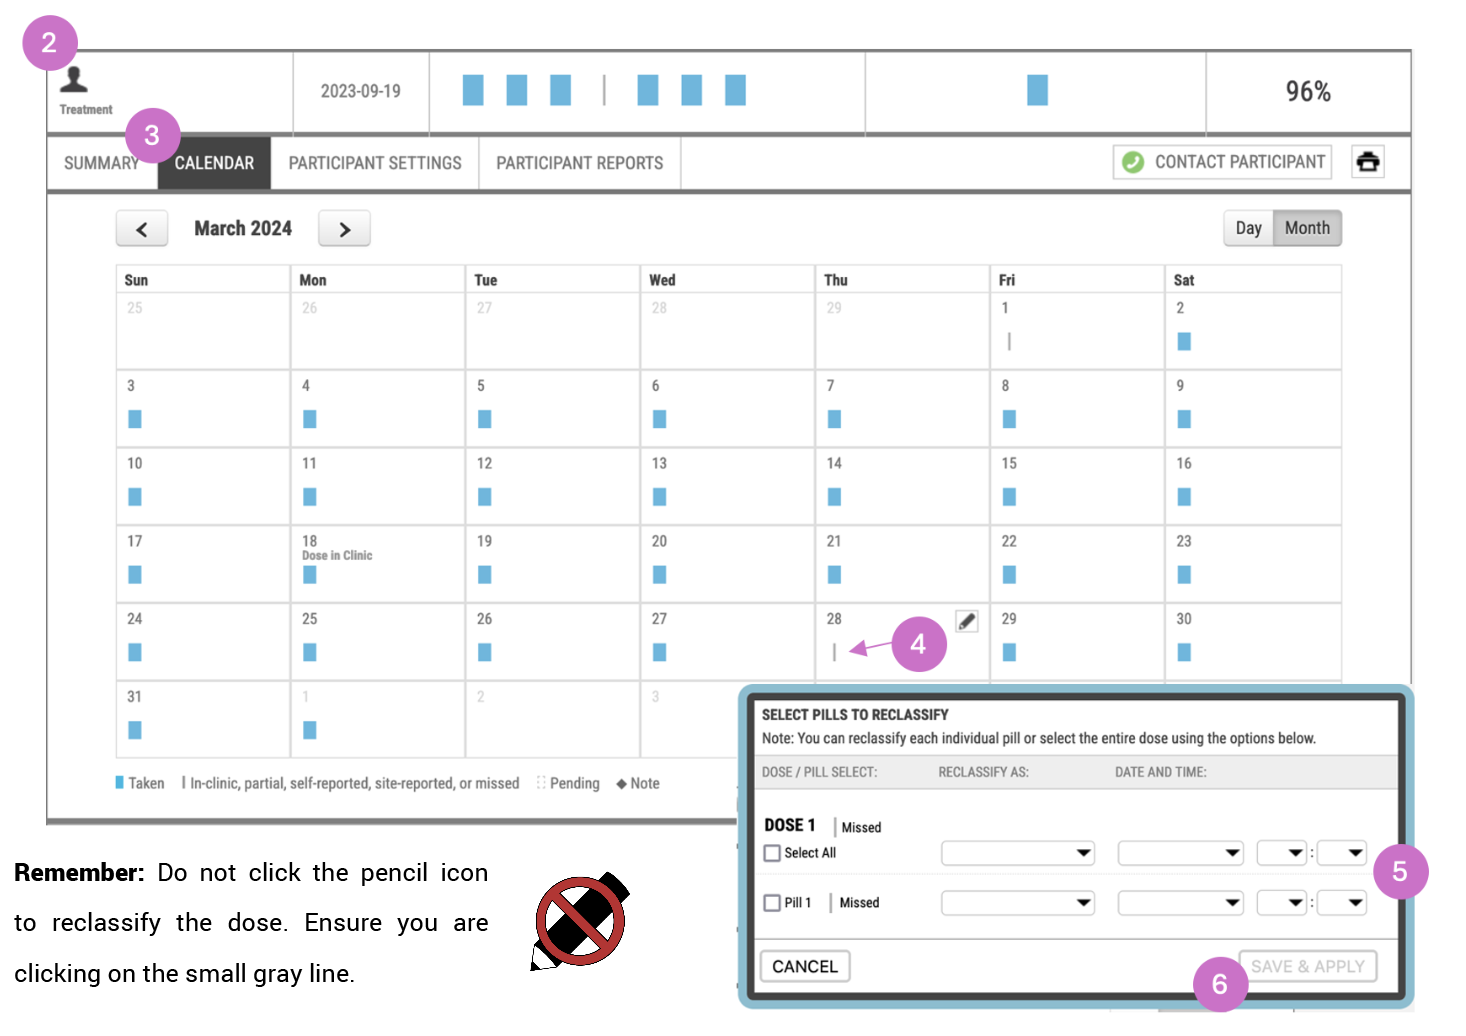Open the date dropdown in Select All row
This screenshot has width=1466, height=1036.
click(1181, 853)
